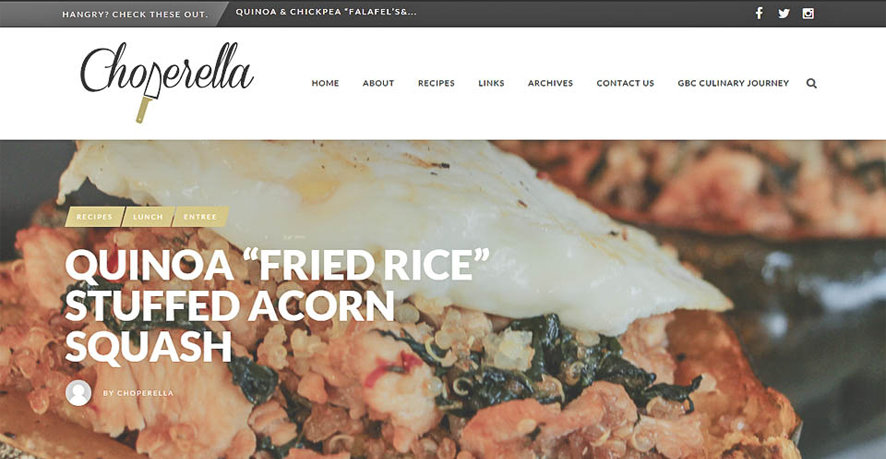The width and height of the screenshot is (886, 459).
Task: Open the Recipes menu
Action: 436,83
